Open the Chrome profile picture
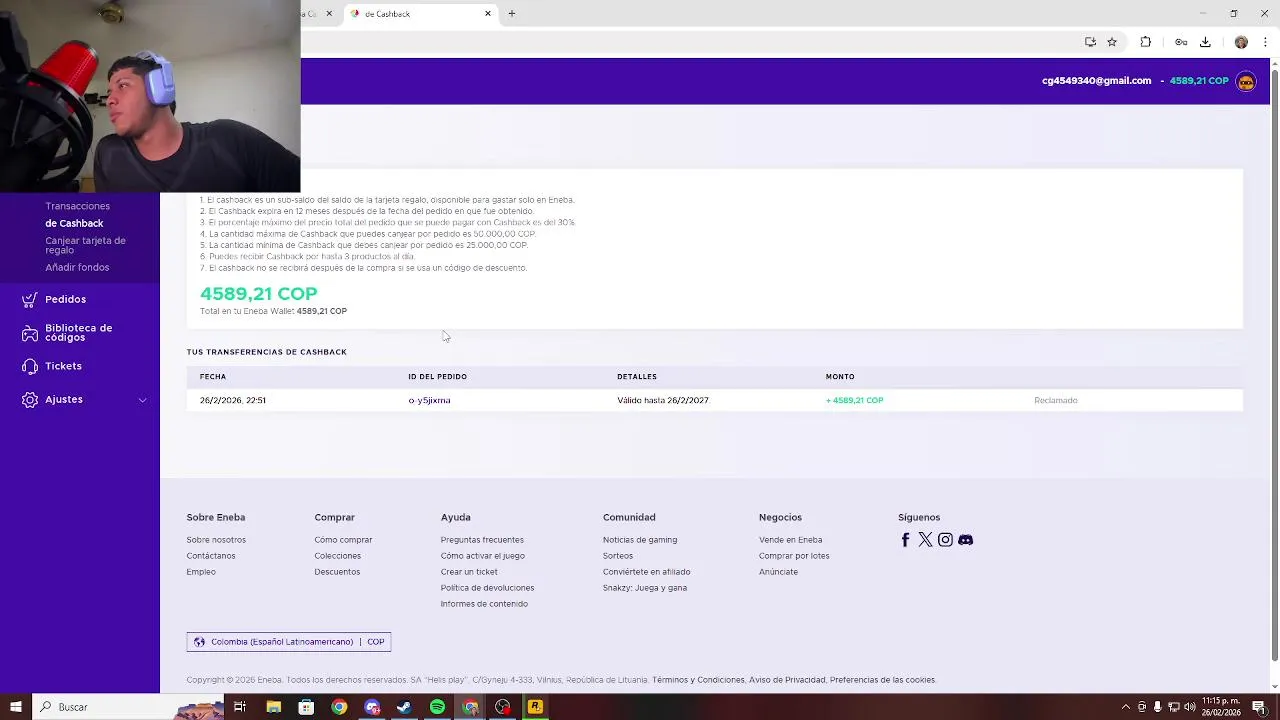 (1241, 42)
